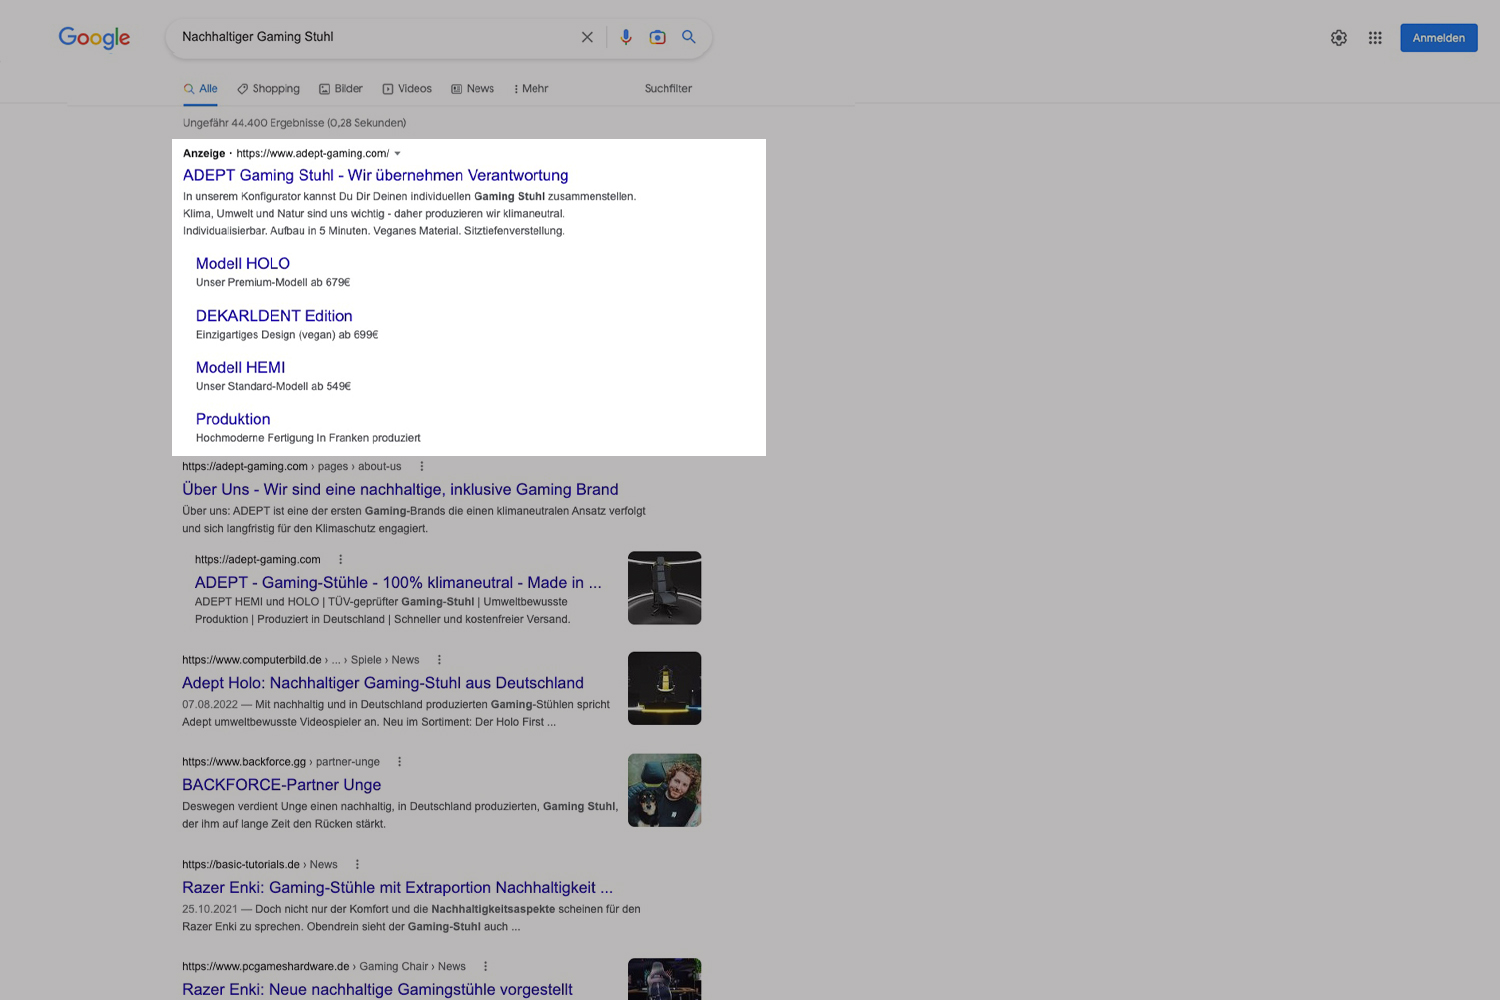
Task: Click the Google logo
Action: (x=94, y=38)
